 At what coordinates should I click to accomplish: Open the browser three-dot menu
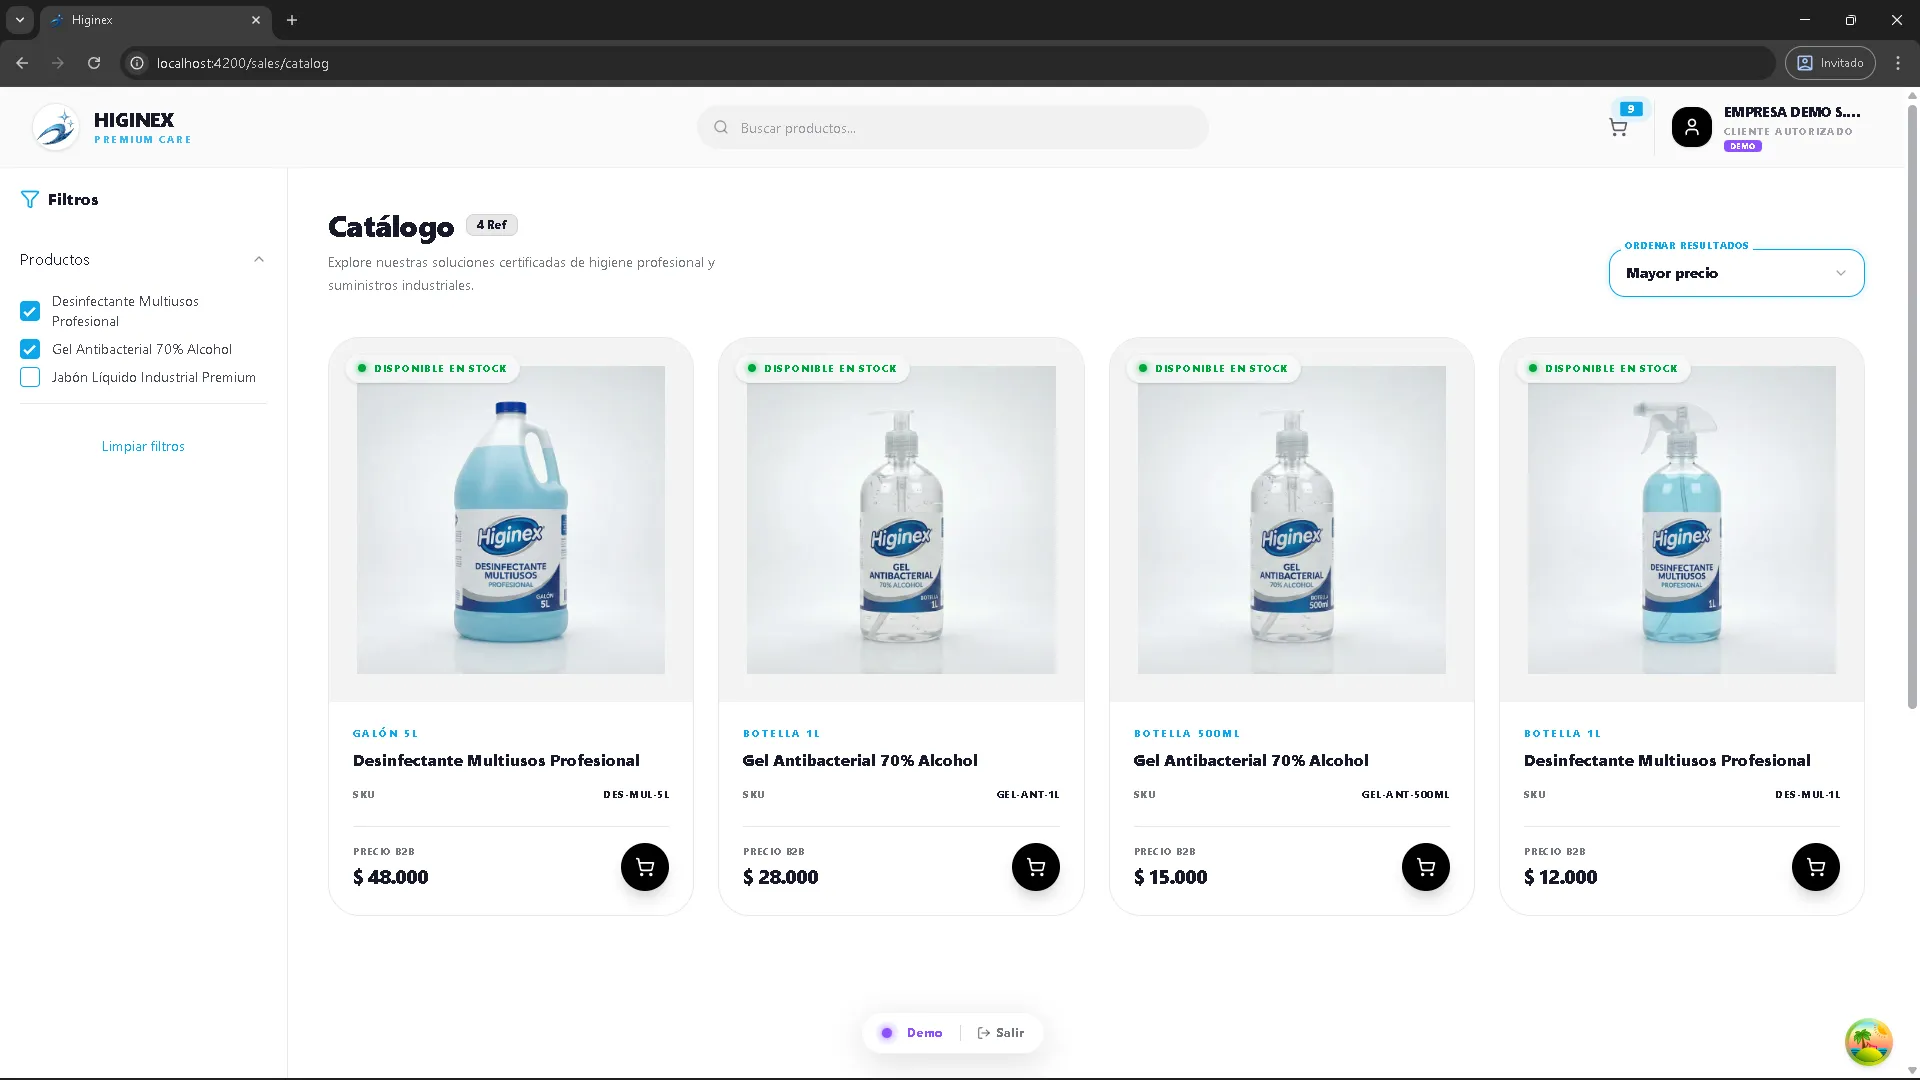coord(1898,63)
